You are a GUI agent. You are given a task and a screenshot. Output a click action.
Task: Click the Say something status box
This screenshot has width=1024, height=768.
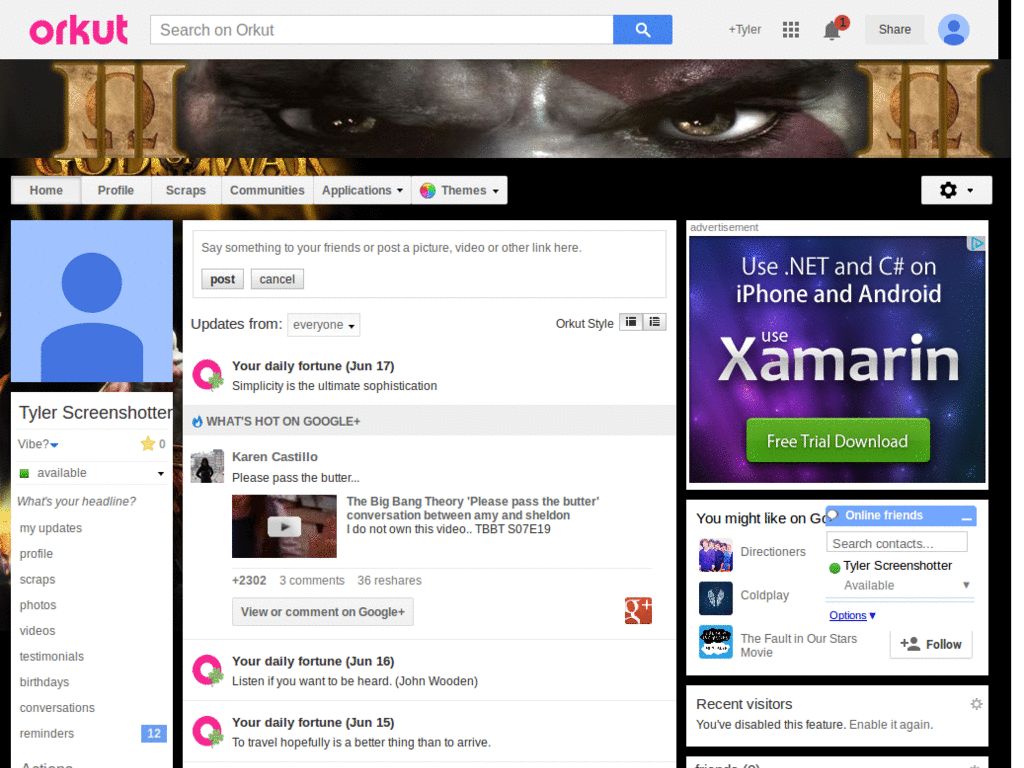click(x=429, y=248)
